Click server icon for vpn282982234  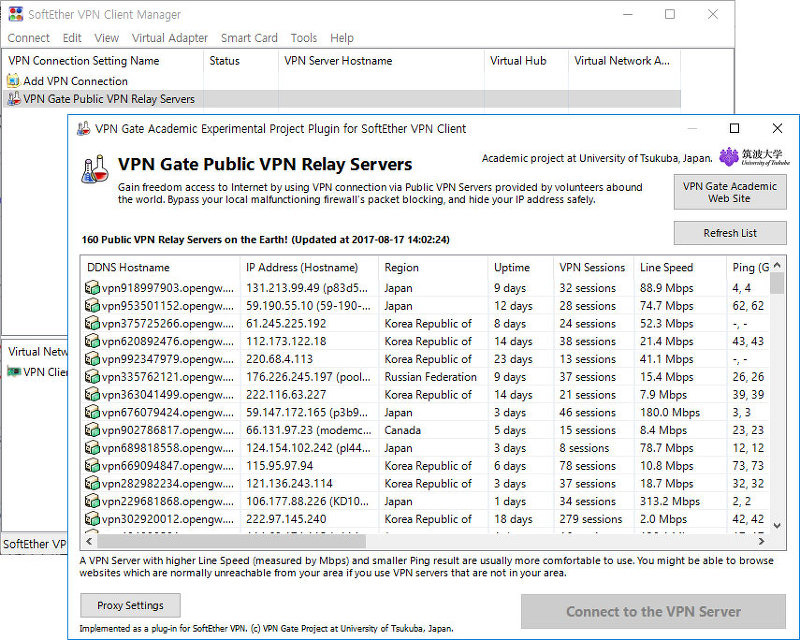(x=92, y=483)
